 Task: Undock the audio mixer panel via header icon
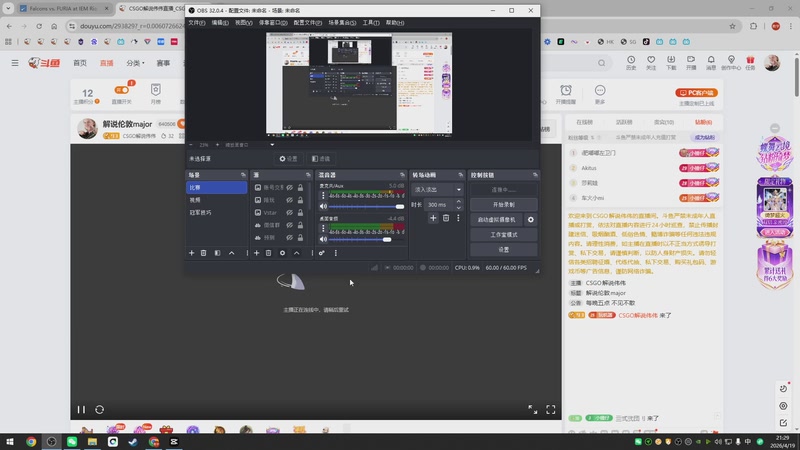click(x=403, y=175)
